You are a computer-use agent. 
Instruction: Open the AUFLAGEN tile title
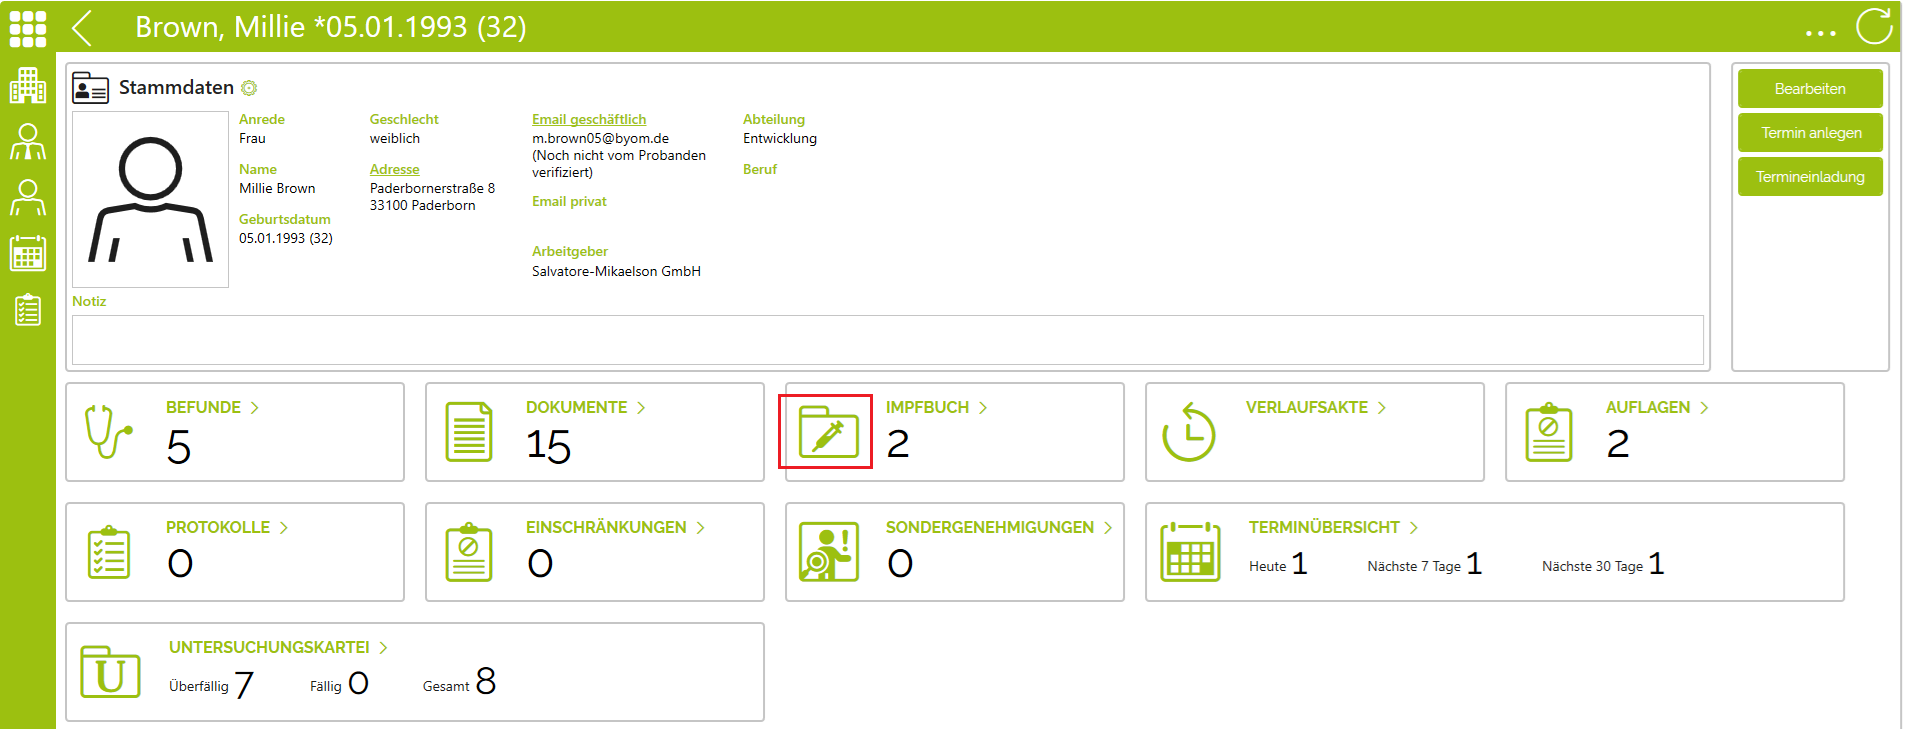coord(1648,408)
